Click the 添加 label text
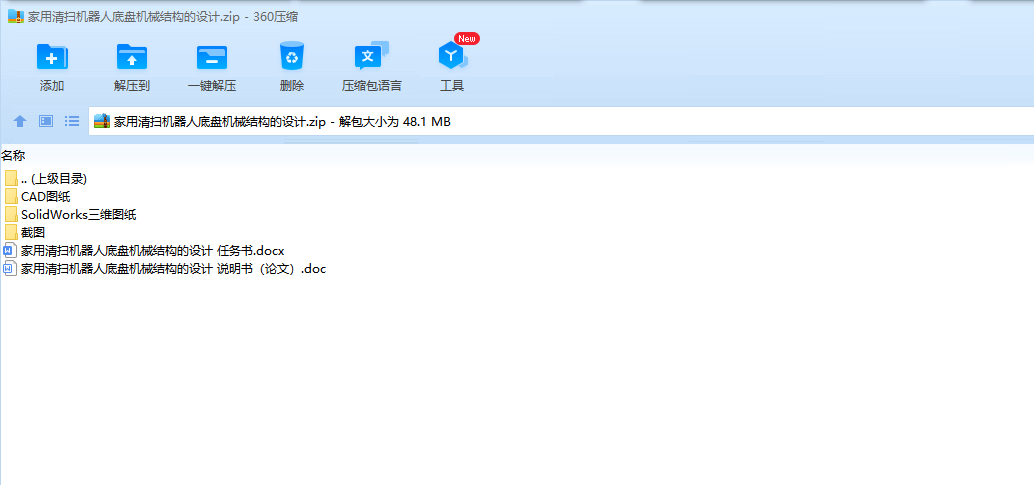 tap(52, 86)
